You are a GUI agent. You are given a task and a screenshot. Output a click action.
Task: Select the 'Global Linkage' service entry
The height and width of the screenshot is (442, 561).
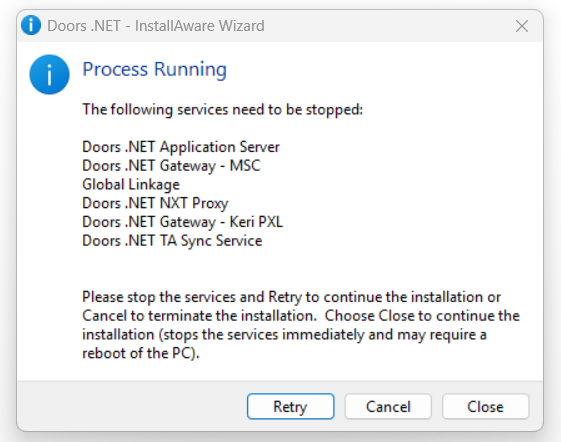131,185
